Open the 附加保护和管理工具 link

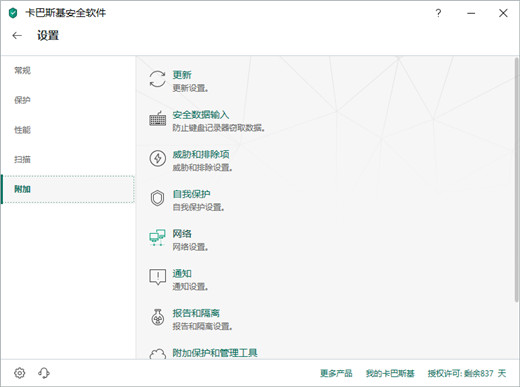tap(215, 353)
